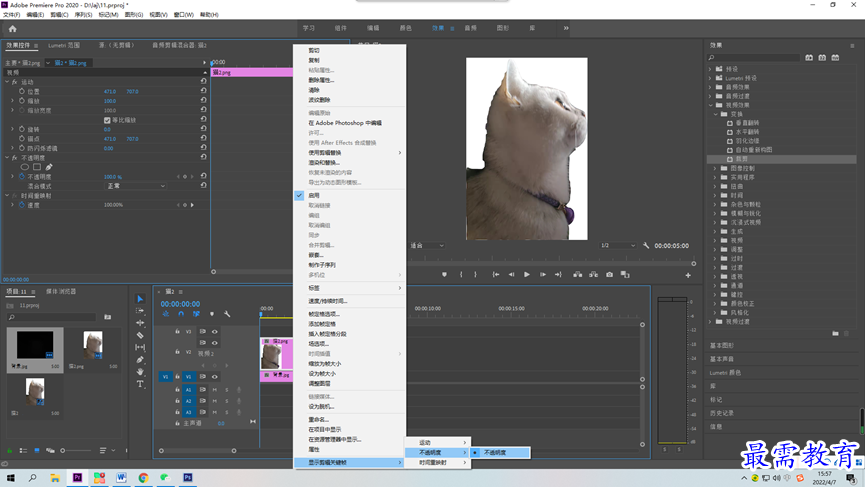865x487 pixels.
Task: Select the Pen tool in the tools panel
Action: tap(140, 360)
